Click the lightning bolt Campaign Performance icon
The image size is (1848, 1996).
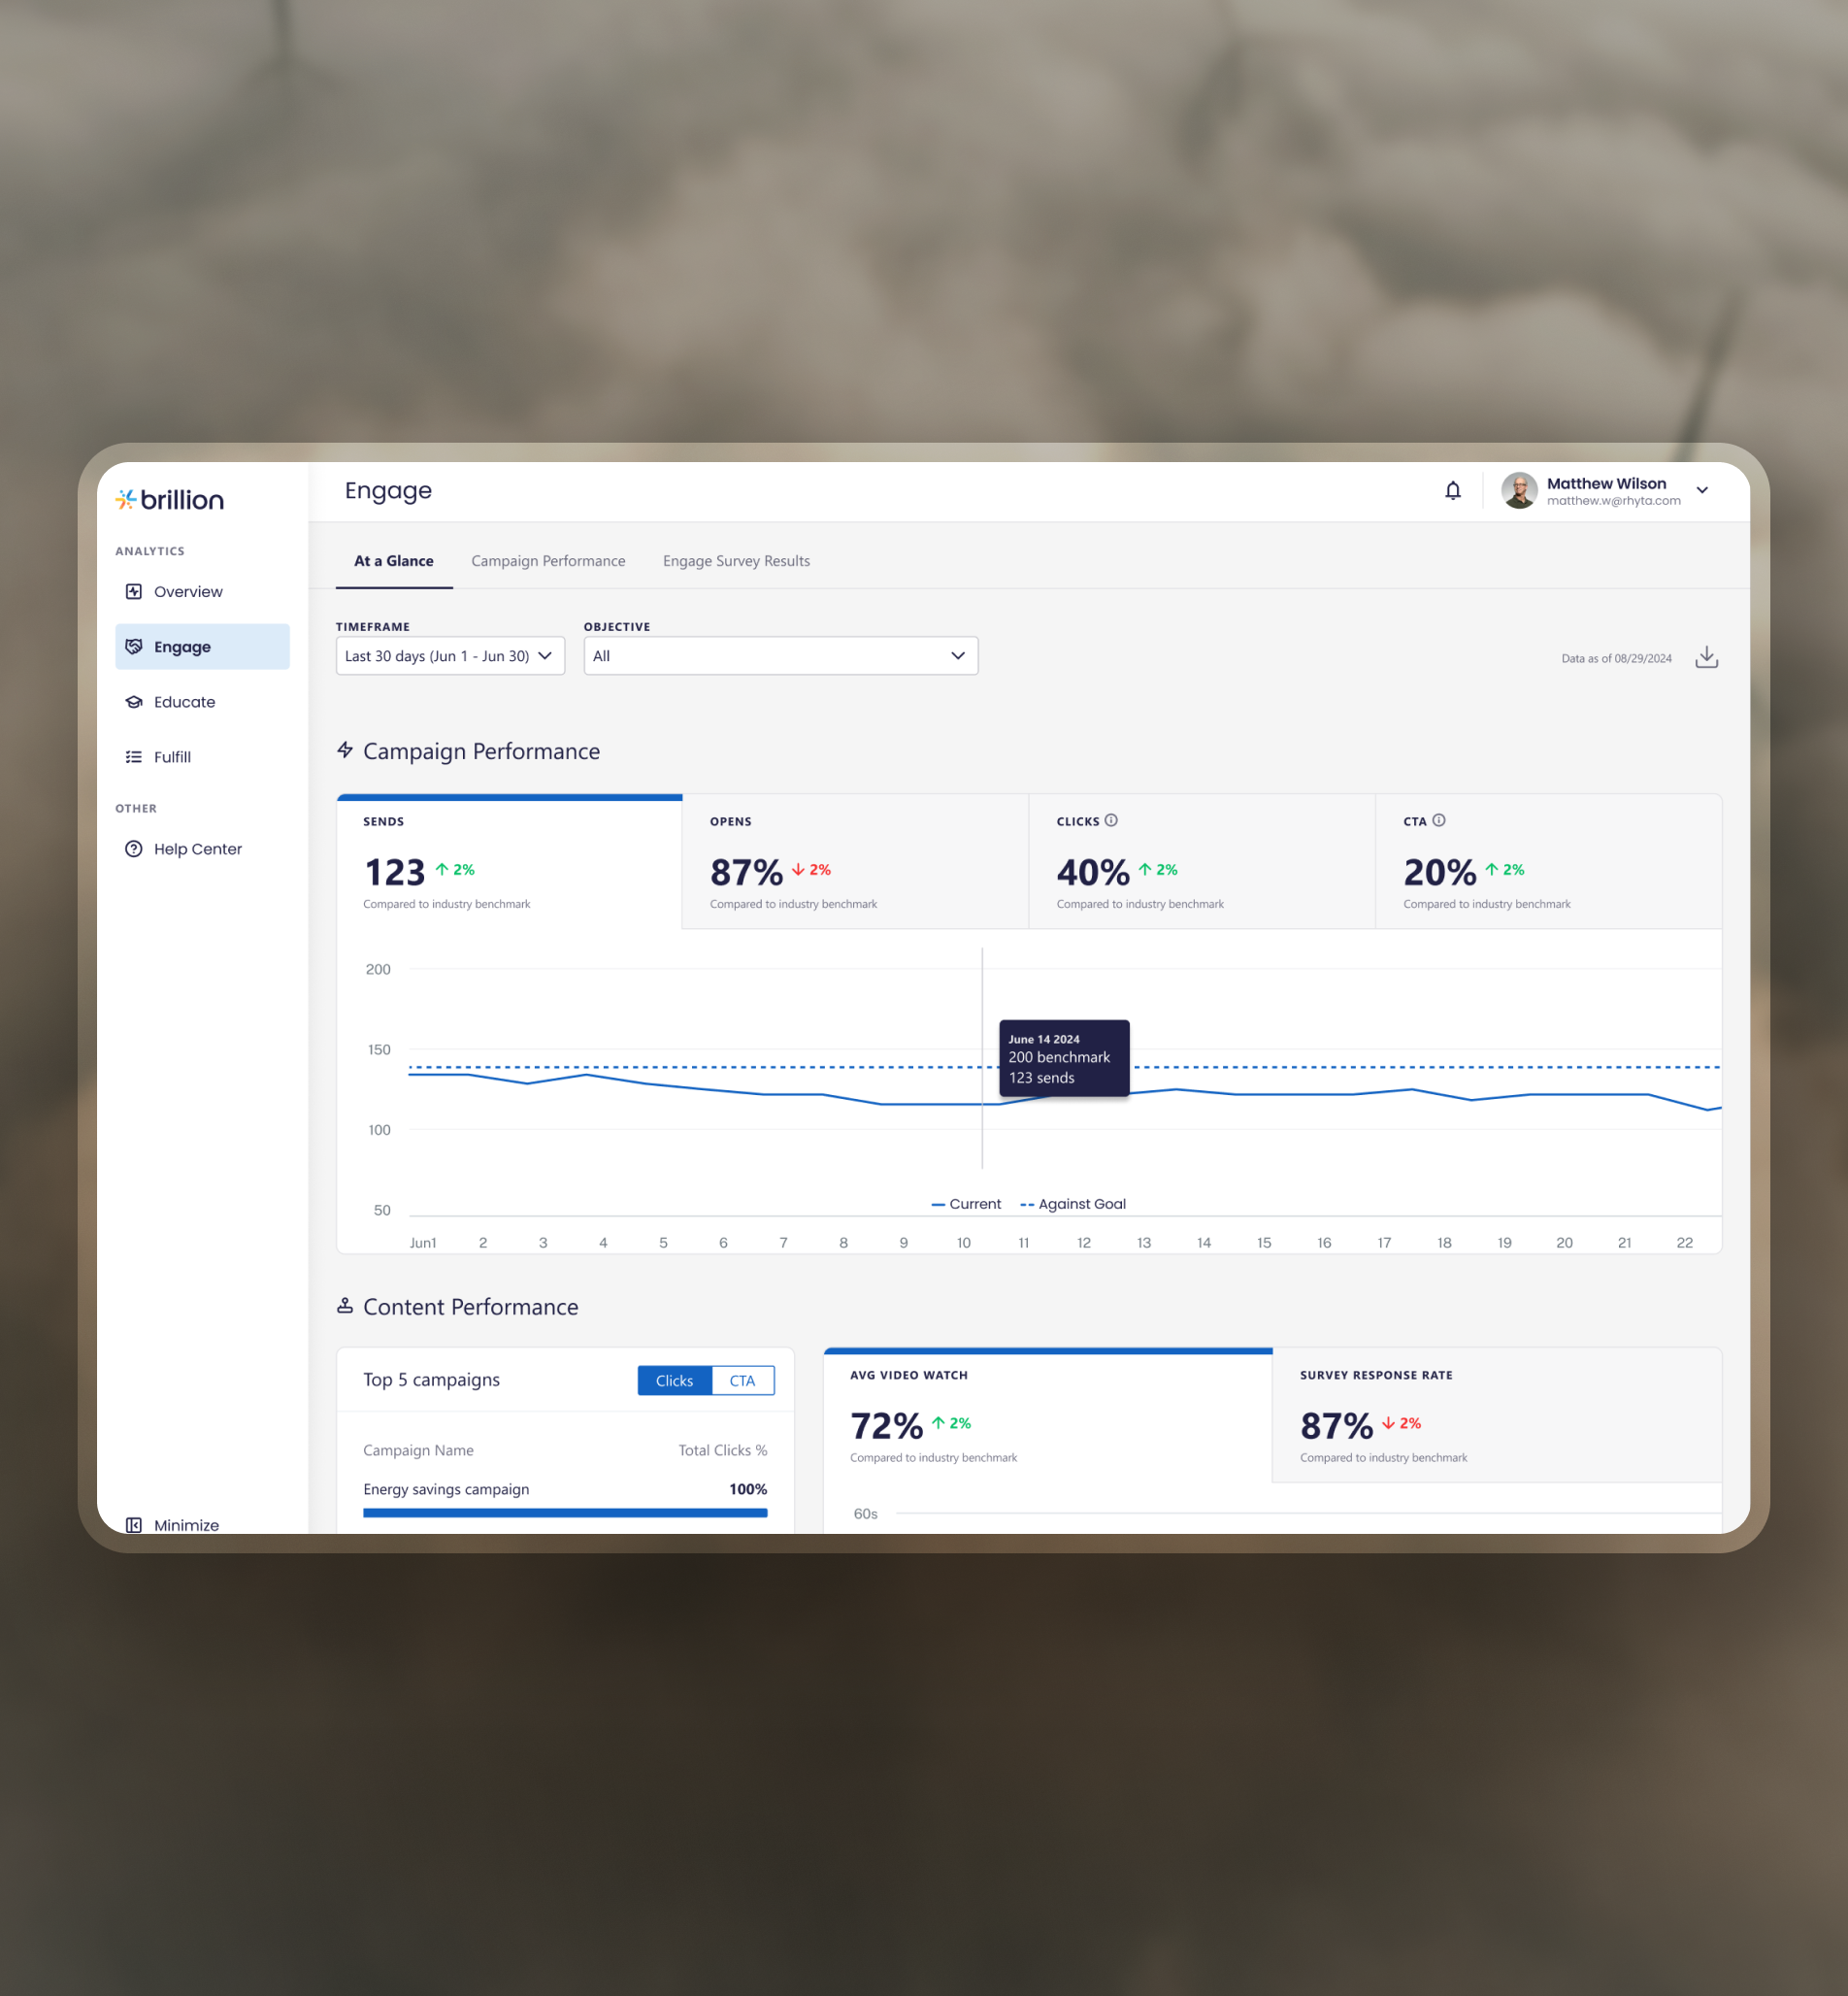345,750
